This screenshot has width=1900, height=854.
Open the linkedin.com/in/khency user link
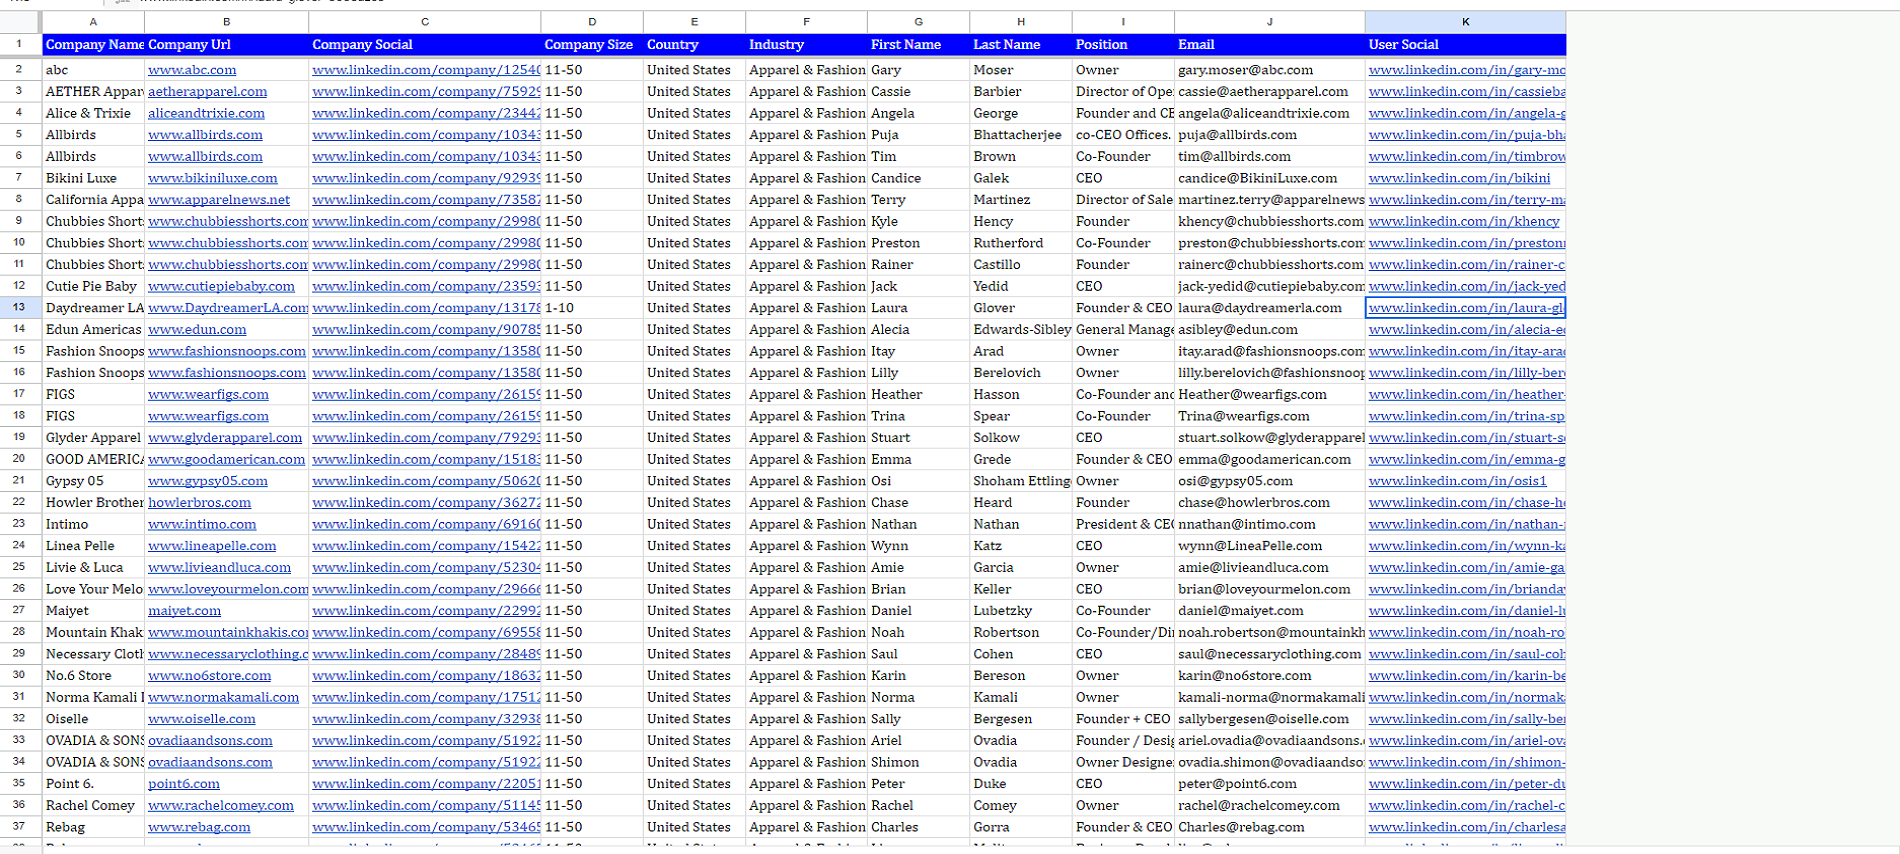[x=1464, y=222]
